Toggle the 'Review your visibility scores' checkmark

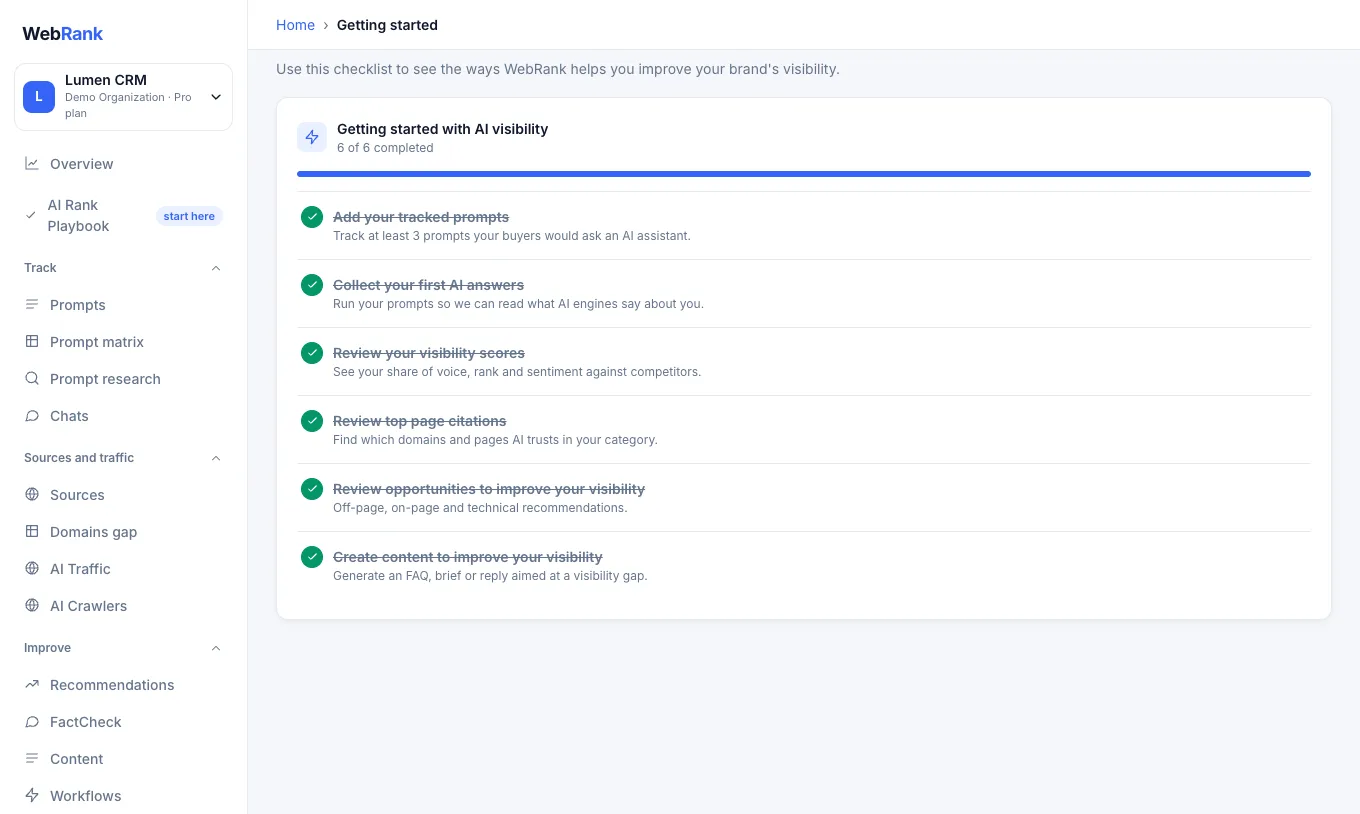[312, 353]
